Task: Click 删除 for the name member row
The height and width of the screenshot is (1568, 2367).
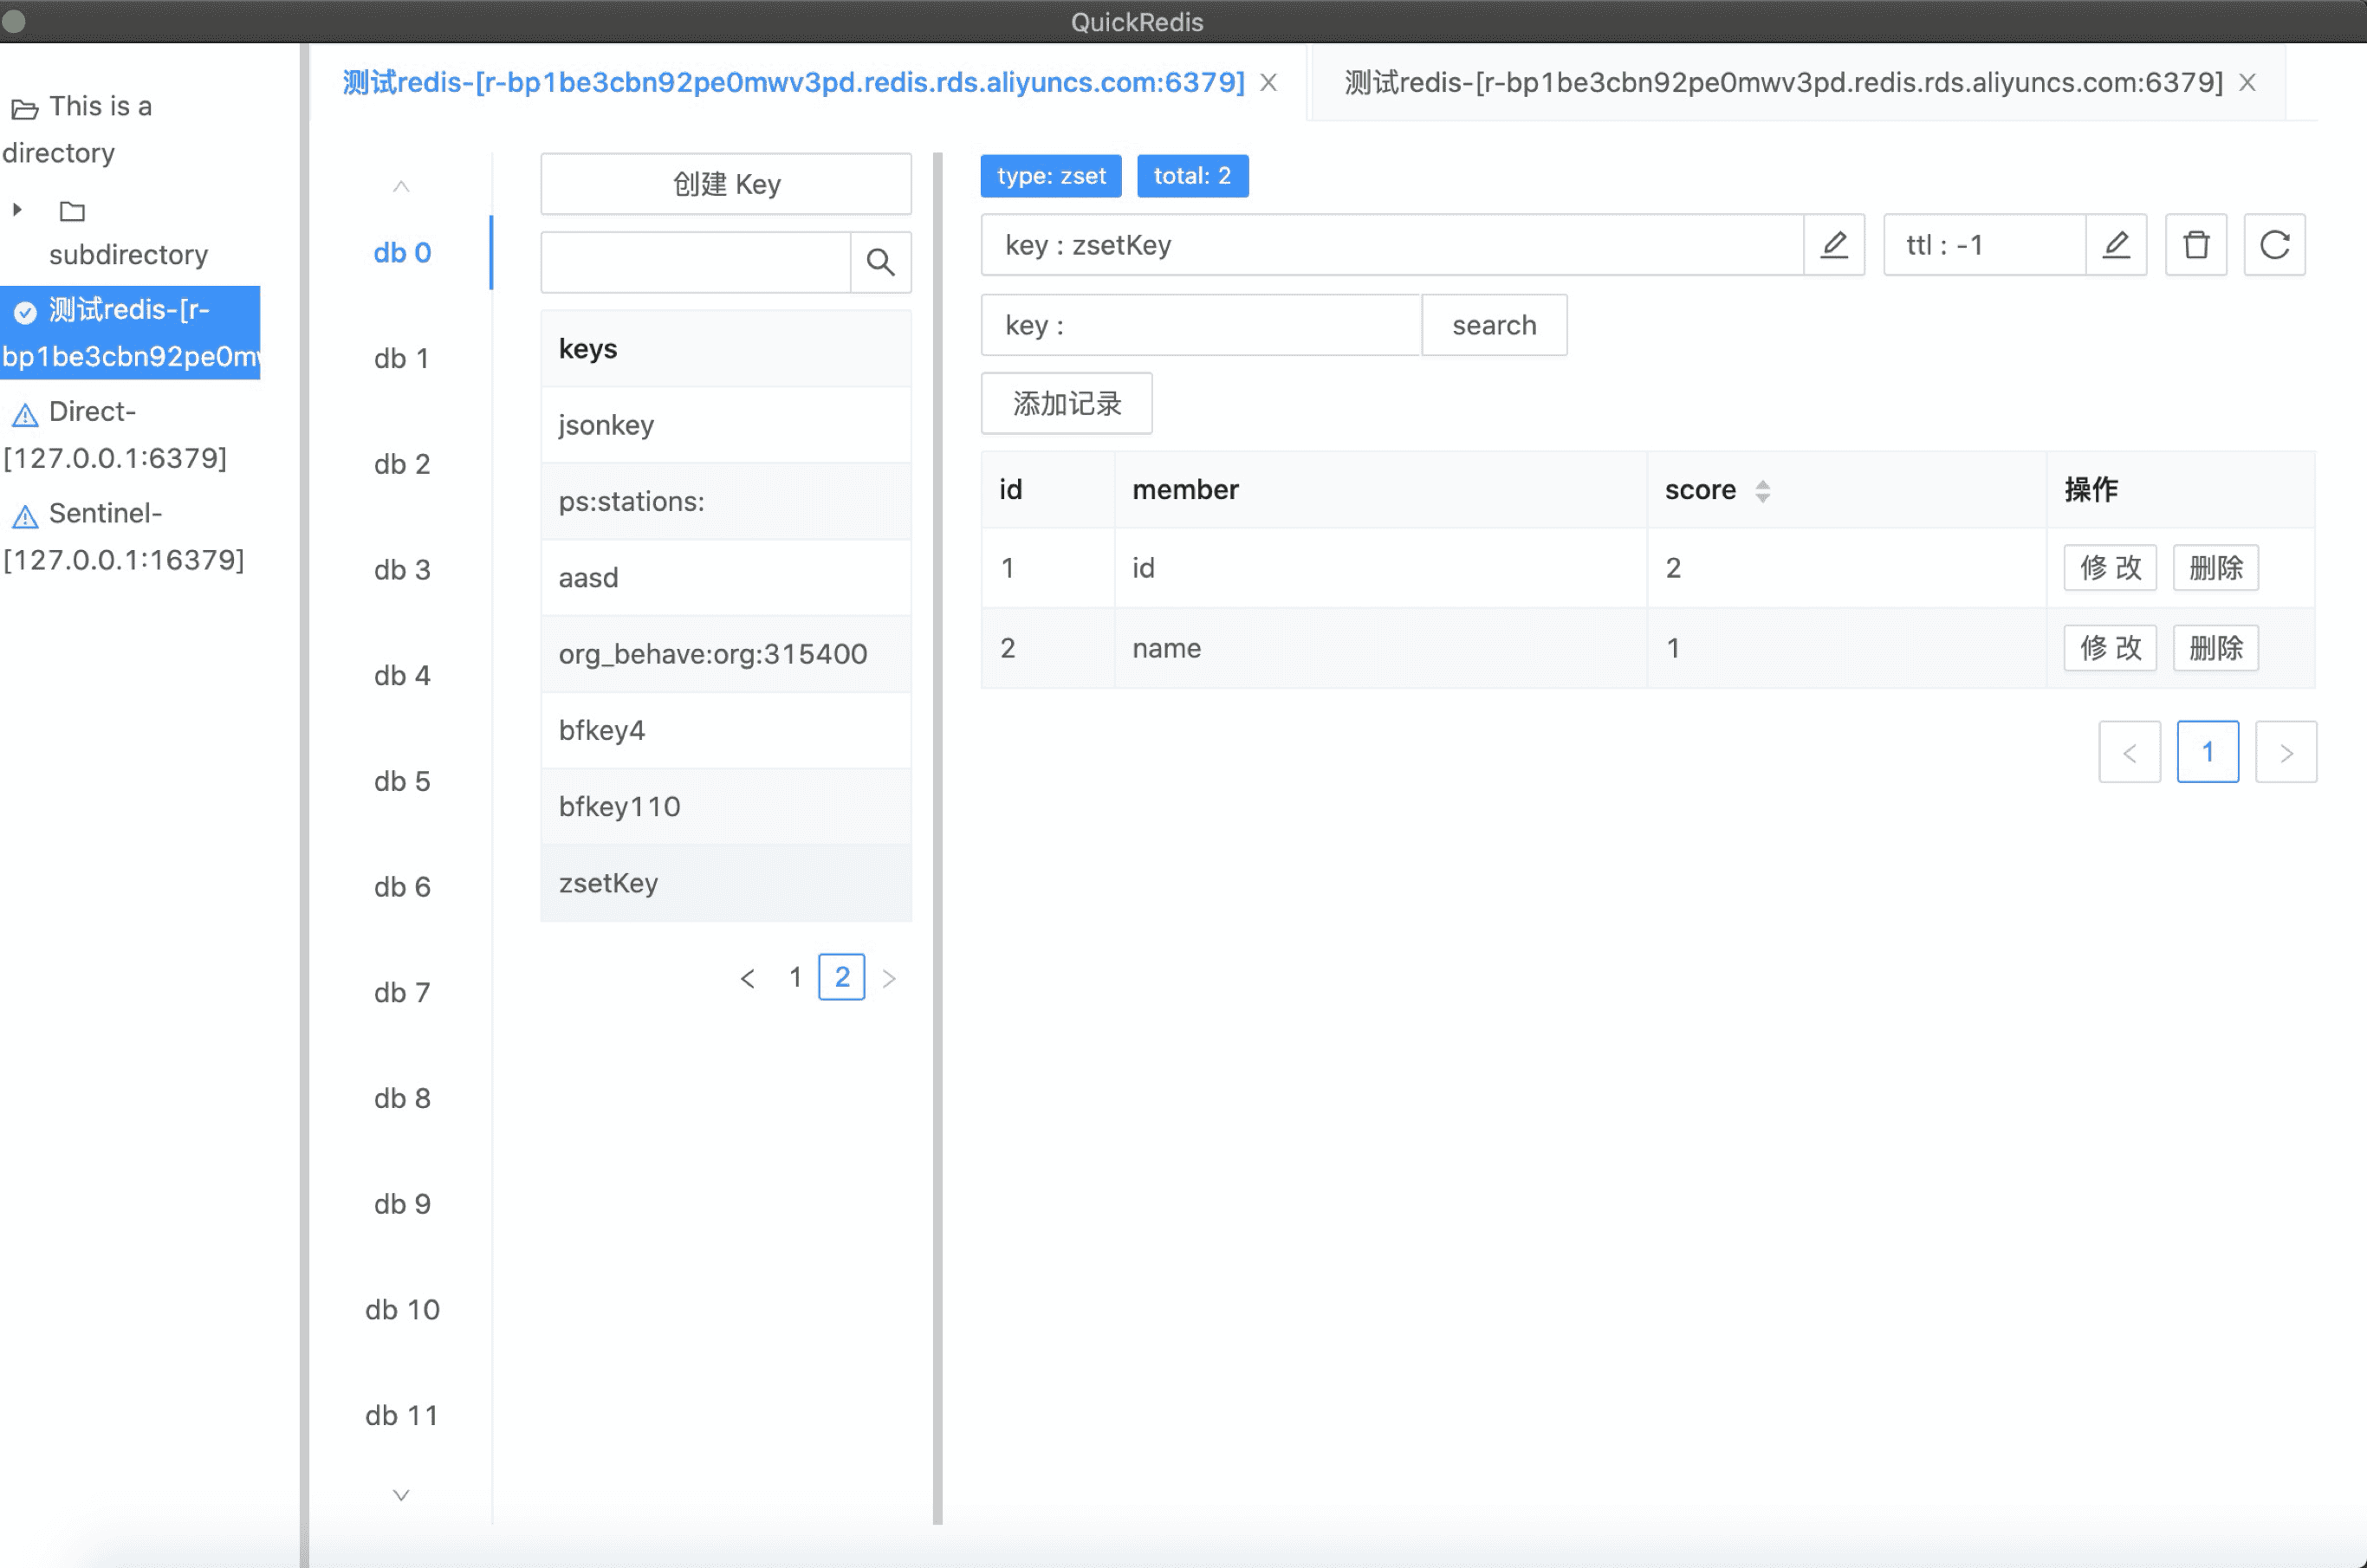Action: 2215,648
